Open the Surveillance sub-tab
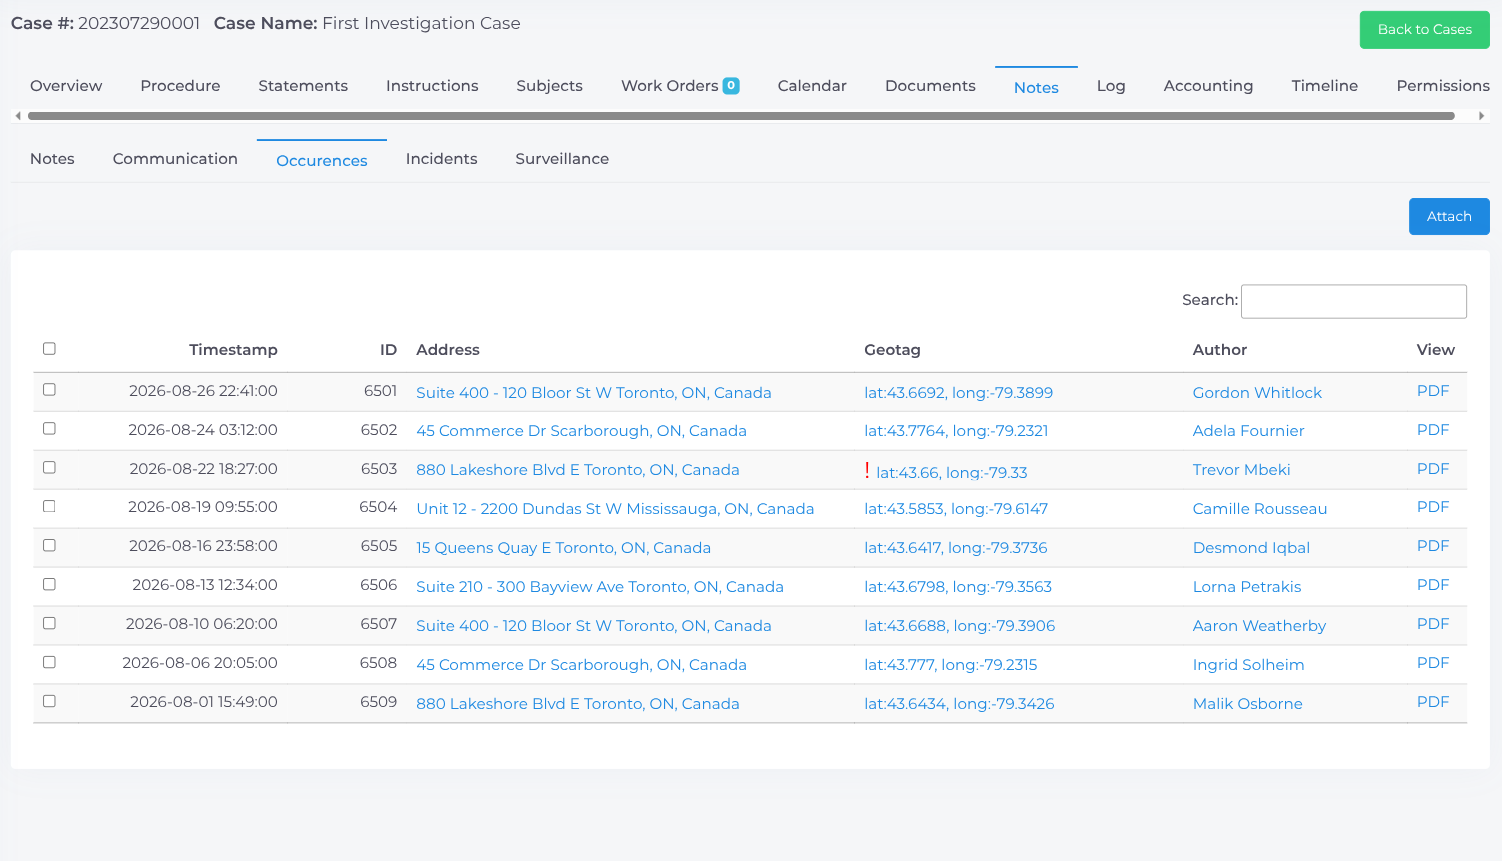This screenshot has height=861, width=1502. [x=562, y=159]
